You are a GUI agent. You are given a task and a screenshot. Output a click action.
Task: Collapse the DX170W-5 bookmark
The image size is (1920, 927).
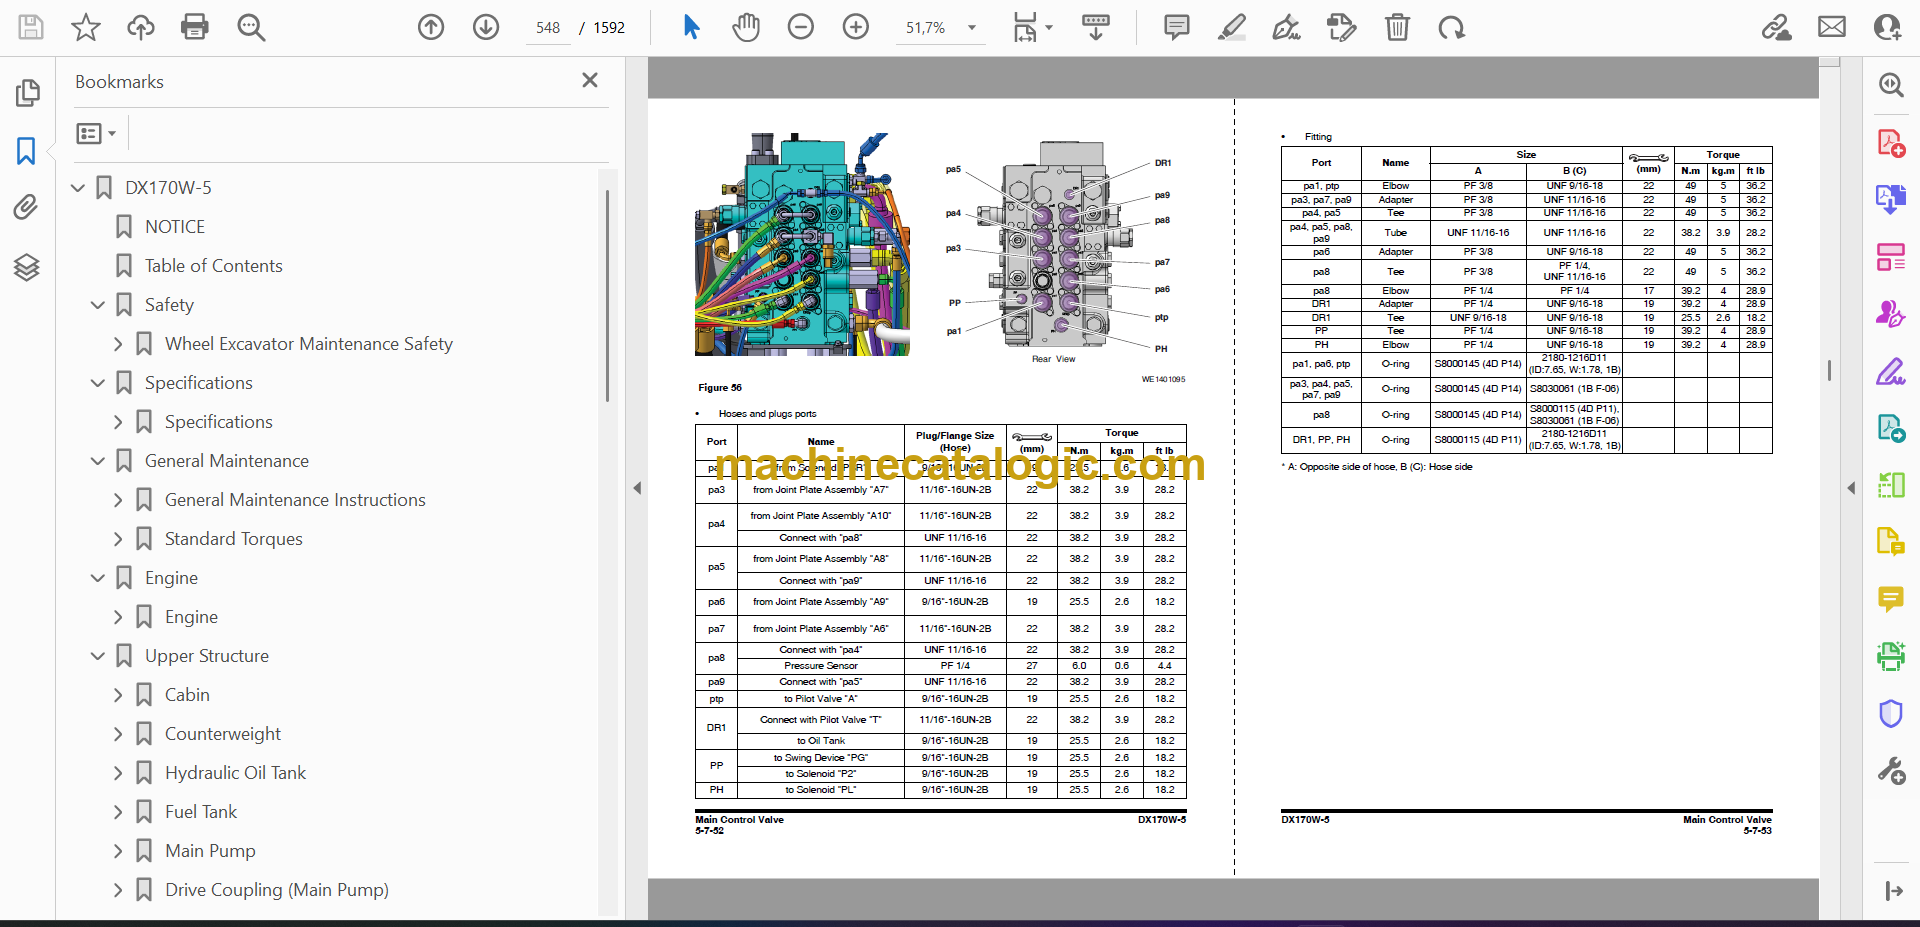[x=78, y=188]
